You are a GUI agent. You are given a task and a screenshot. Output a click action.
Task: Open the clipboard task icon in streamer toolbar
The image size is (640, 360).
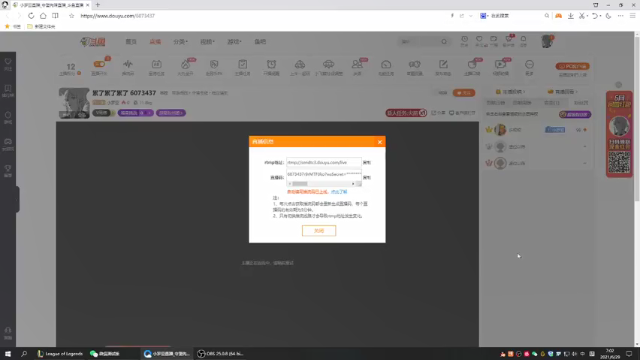click(x=242, y=64)
